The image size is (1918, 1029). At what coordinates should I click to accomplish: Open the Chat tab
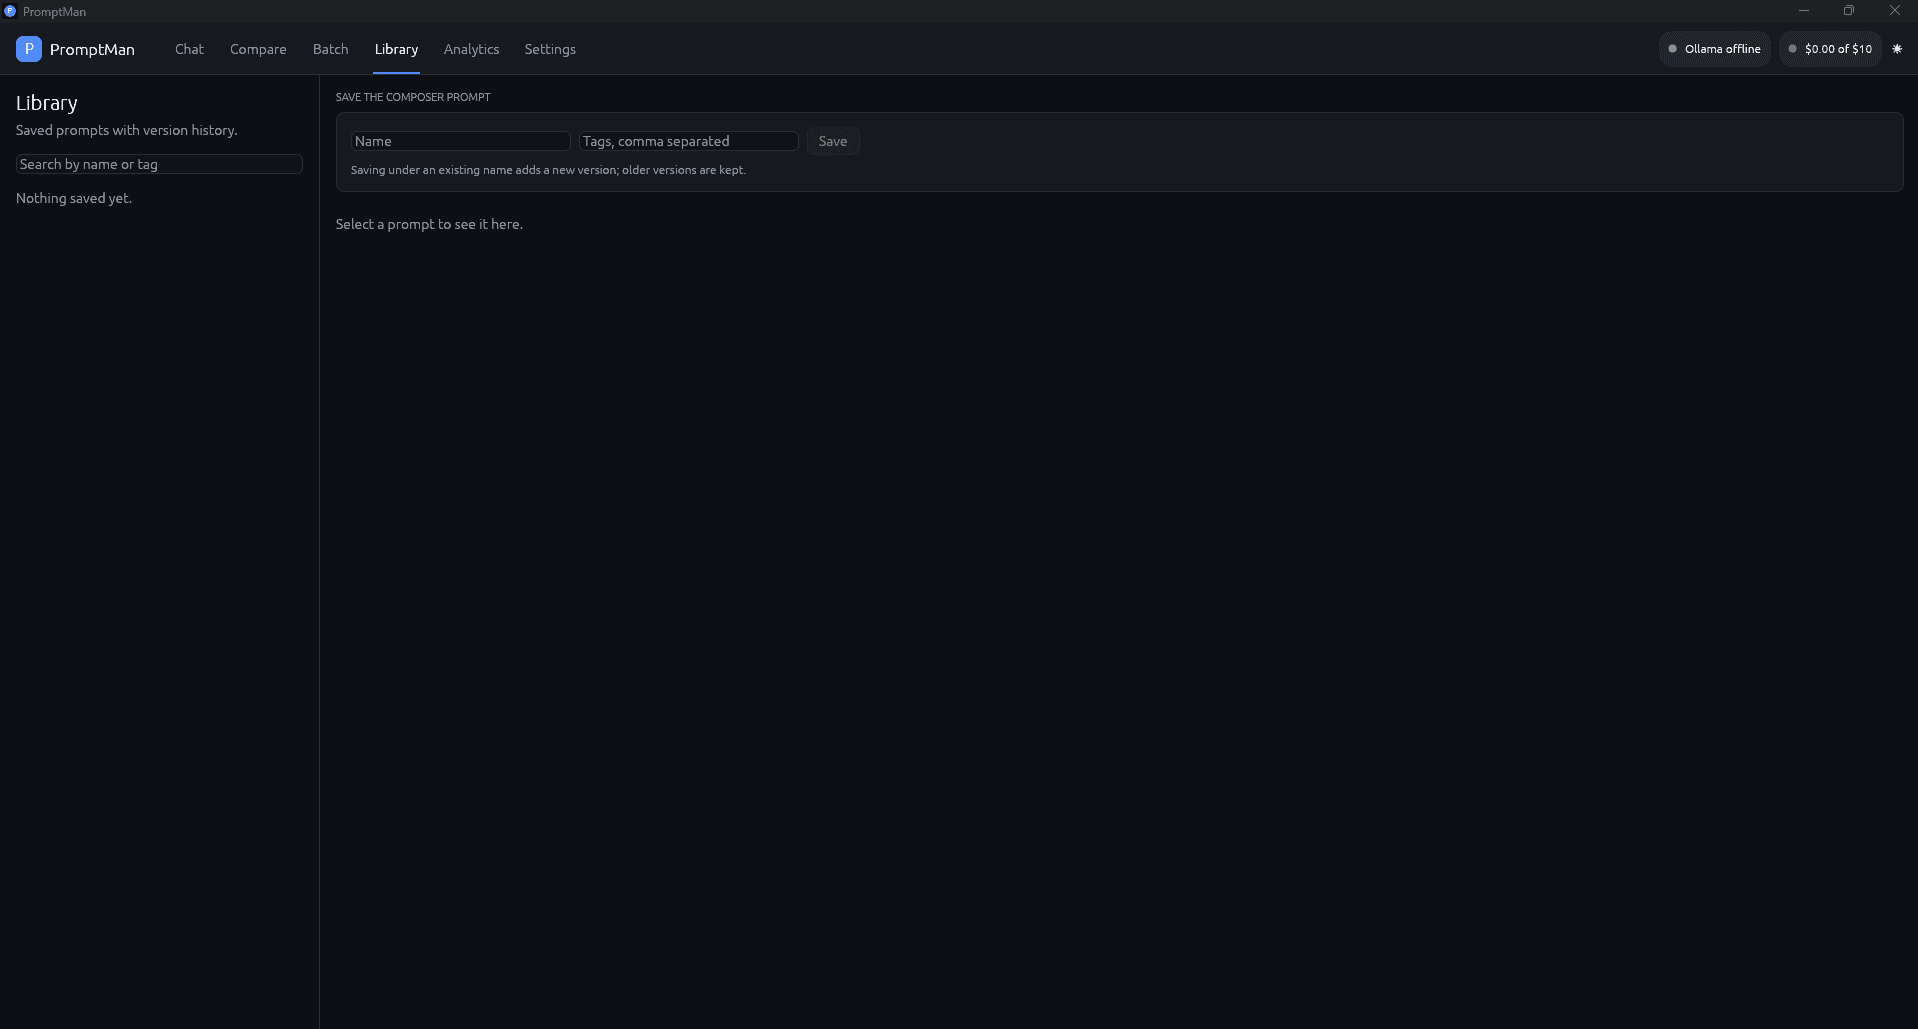pos(189,49)
